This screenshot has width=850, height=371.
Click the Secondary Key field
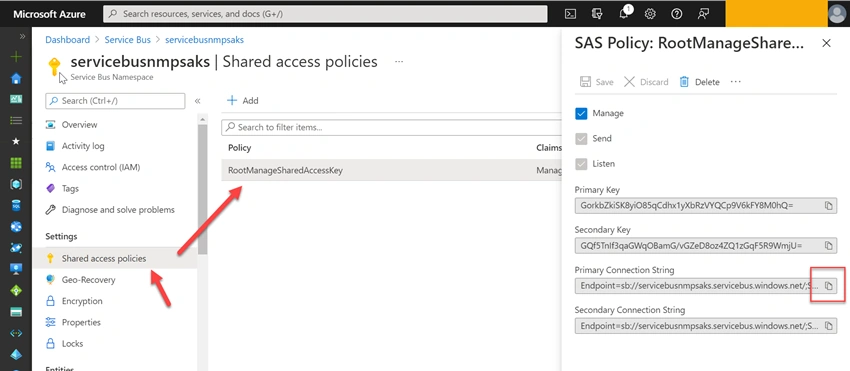tap(706, 246)
